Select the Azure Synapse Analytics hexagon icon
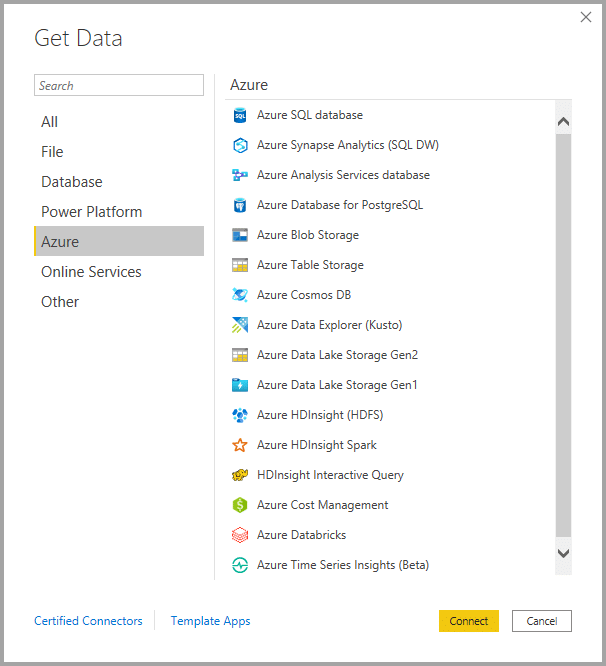Image resolution: width=606 pixels, height=666 pixels. (240, 146)
